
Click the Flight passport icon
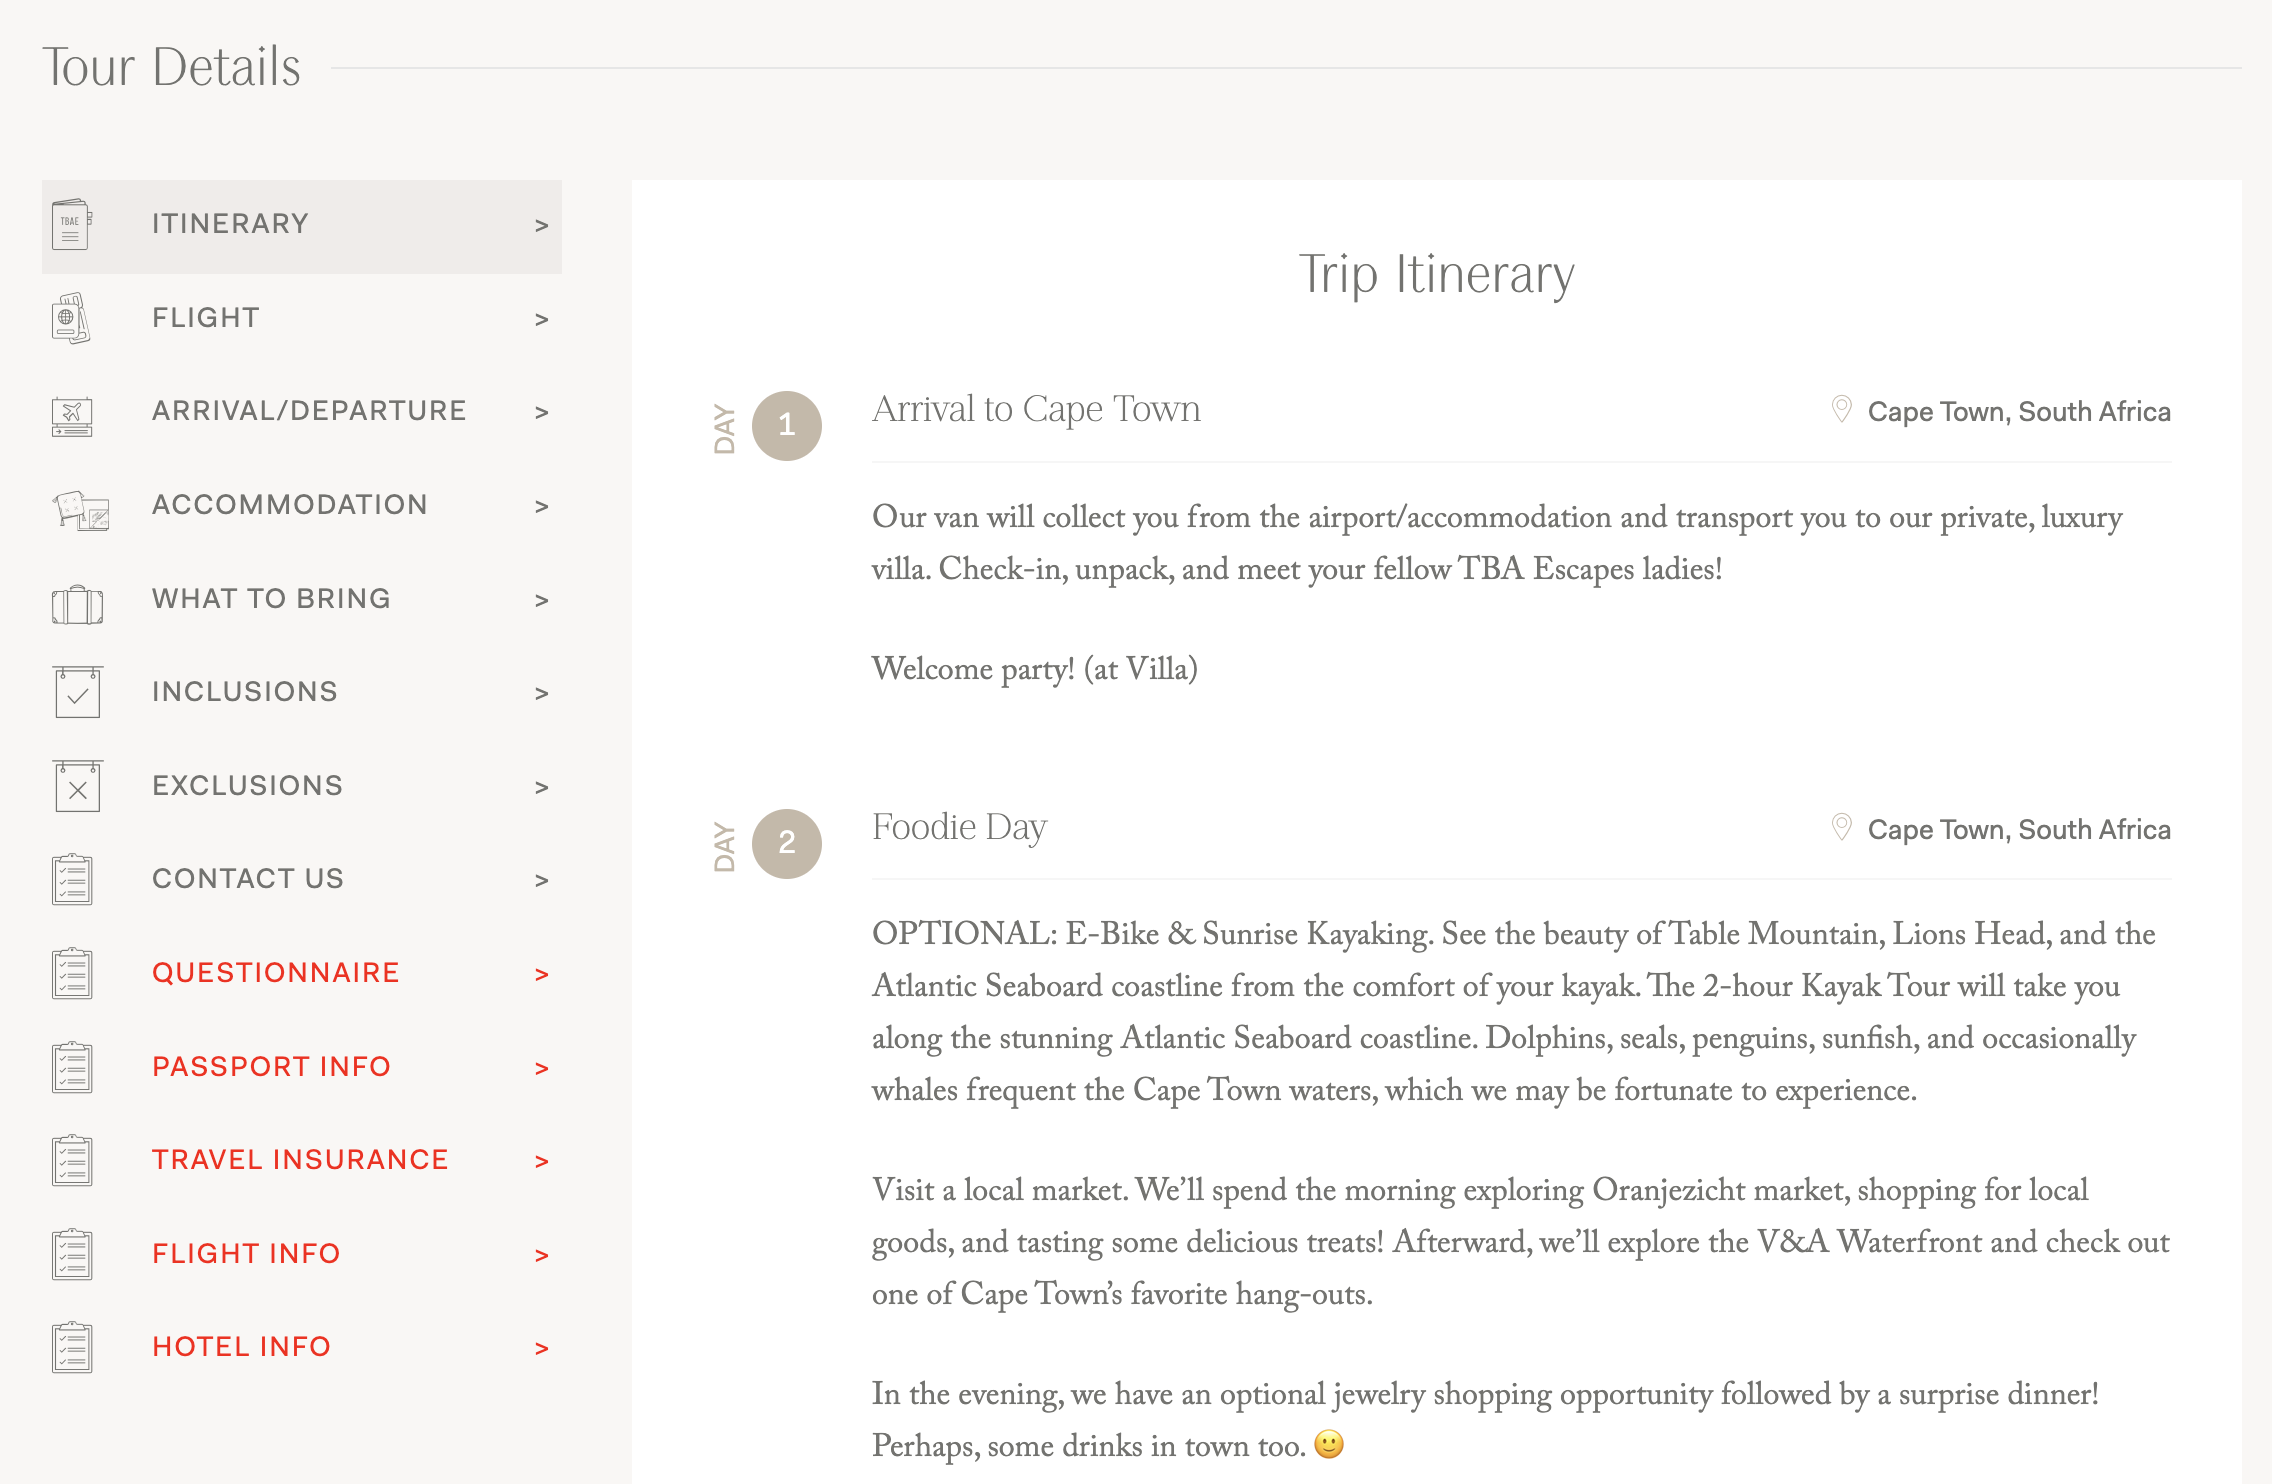[71, 319]
